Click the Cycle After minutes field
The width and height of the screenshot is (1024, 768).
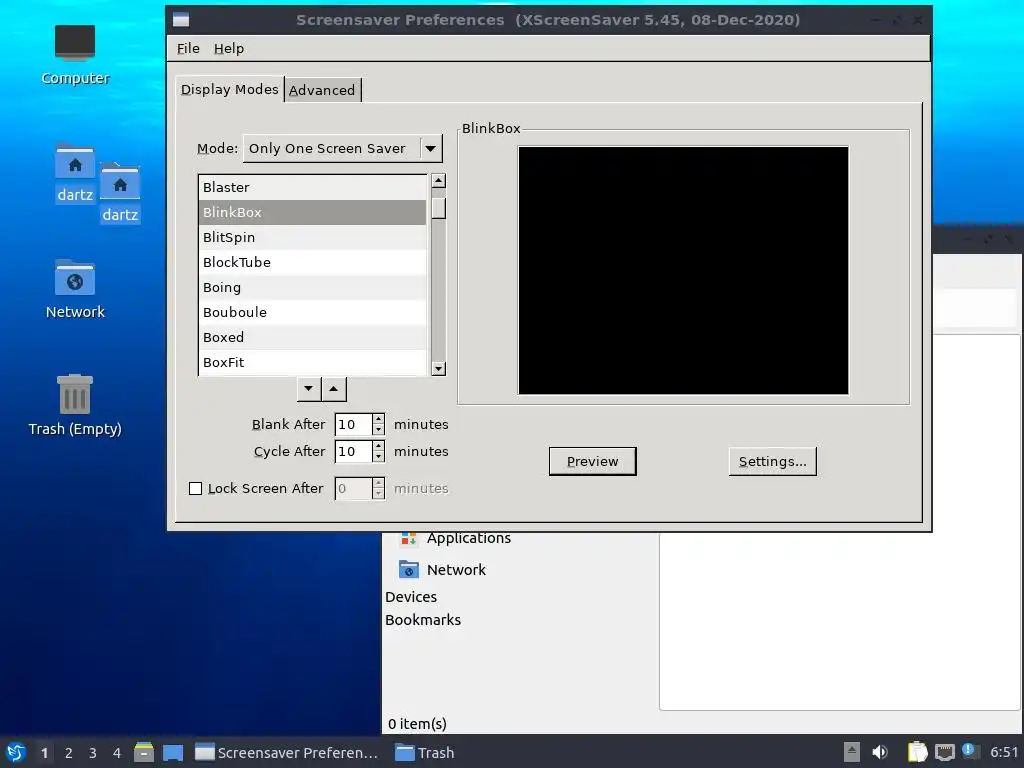click(x=353, y=451)
